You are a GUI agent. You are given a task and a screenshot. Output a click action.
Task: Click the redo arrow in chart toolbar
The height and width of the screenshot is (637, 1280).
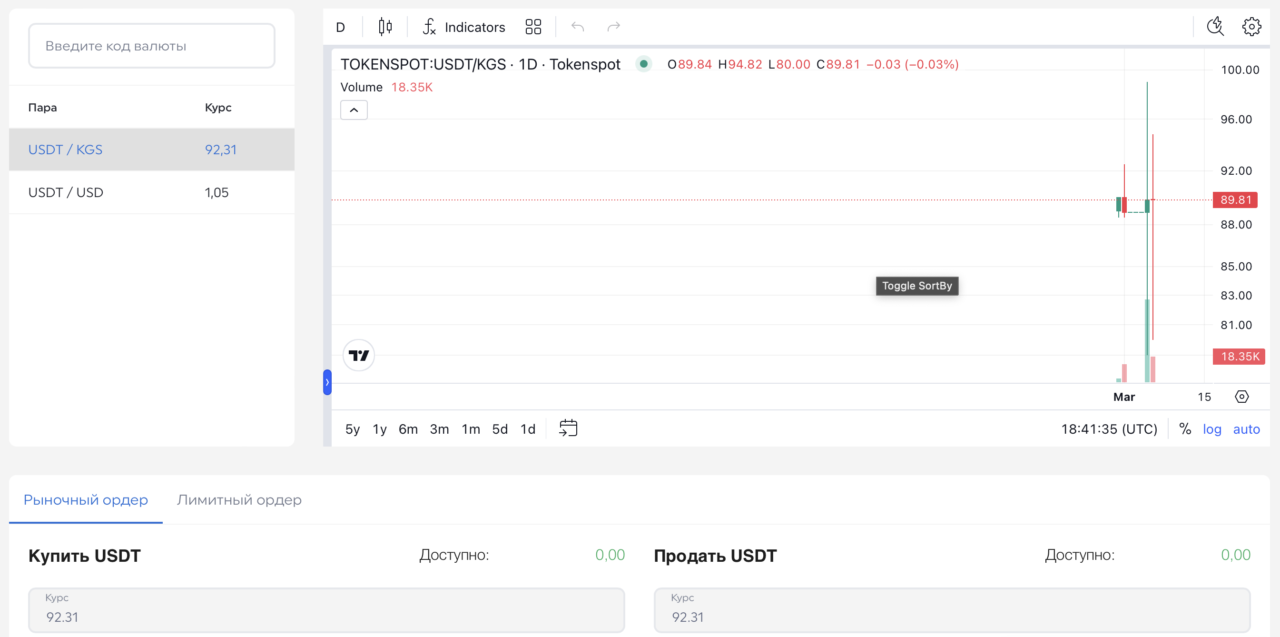tap(614, 27)
